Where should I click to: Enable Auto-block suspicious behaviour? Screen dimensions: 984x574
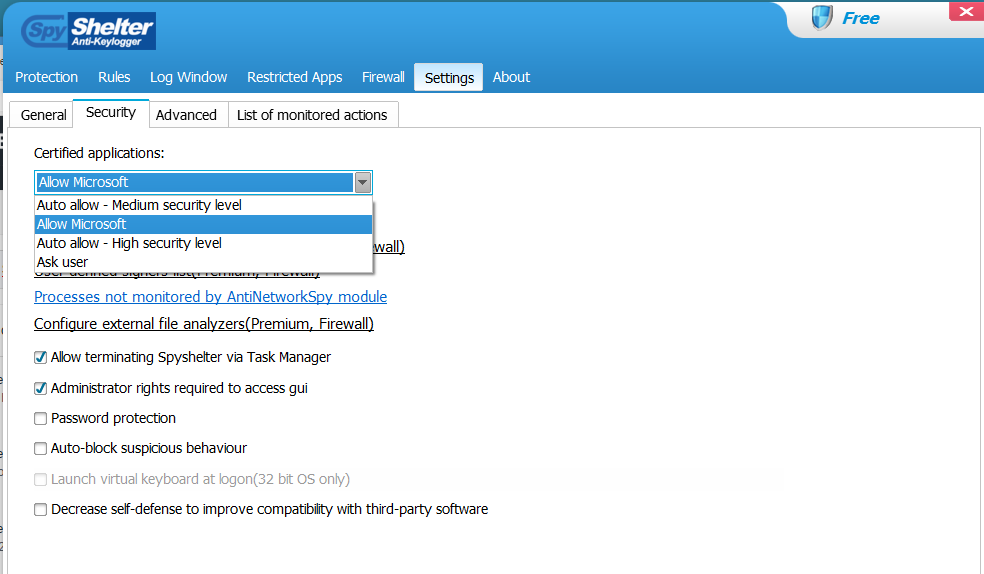click(x=41, y=449)
